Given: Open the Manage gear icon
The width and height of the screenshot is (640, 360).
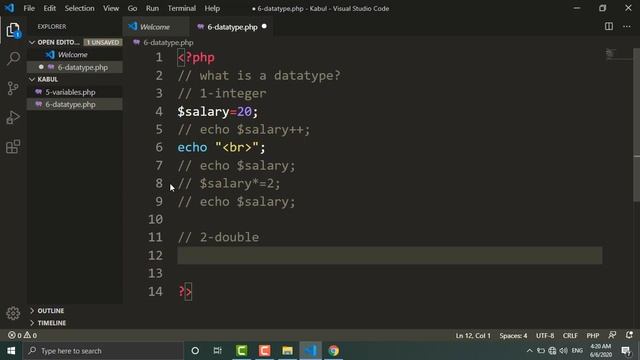Looking at the screenshot, I should [x=13, y=313].
